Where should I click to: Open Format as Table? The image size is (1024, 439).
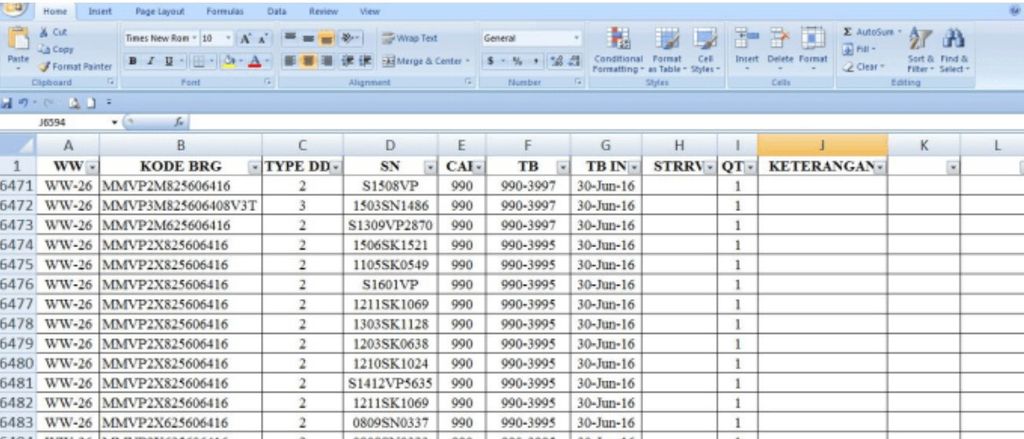click(667, 50)
